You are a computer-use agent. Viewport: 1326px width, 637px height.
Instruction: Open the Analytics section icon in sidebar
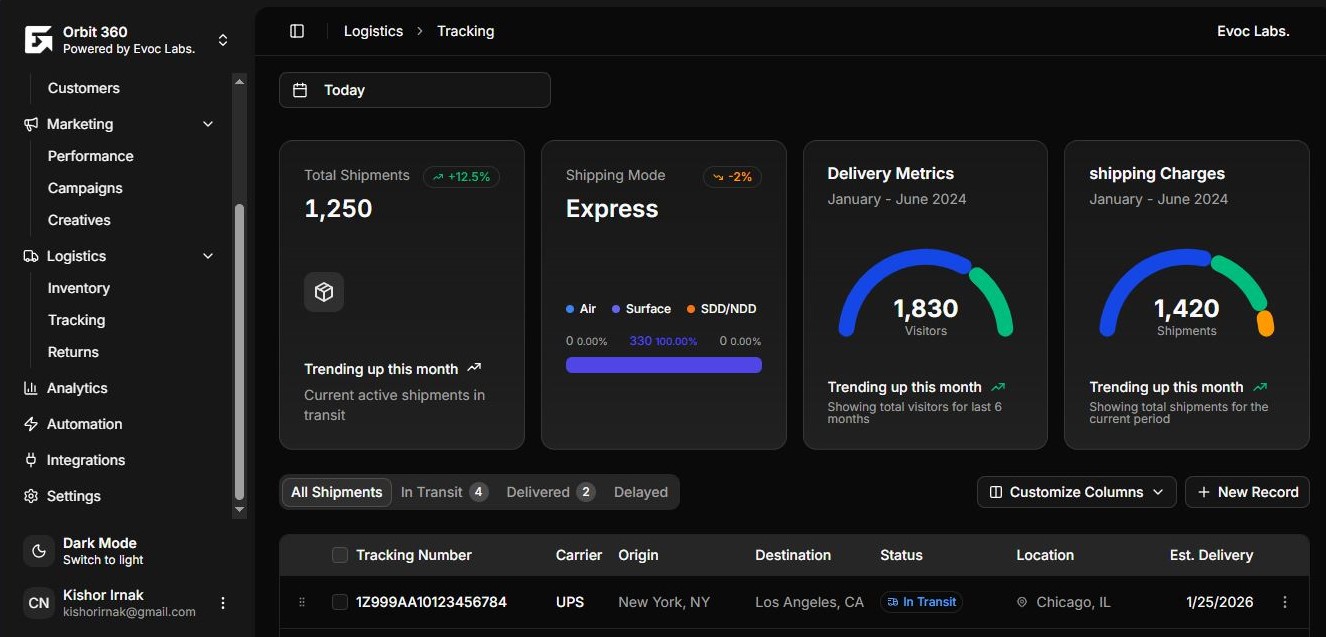[30, 388]
